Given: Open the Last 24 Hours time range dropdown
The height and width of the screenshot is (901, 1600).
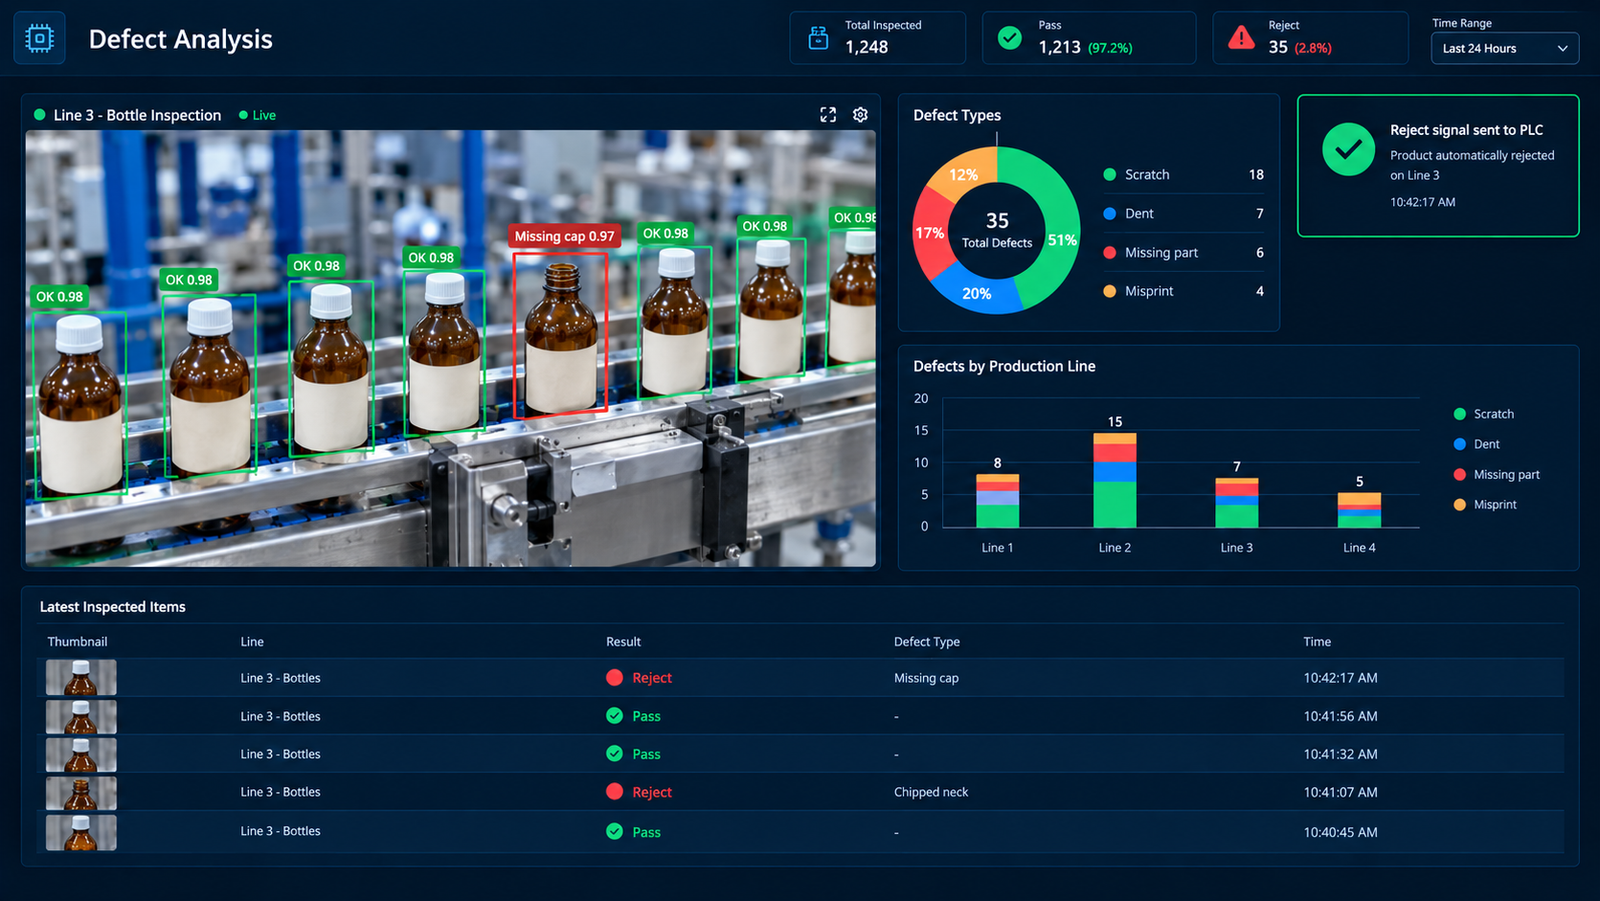Looking at the screenshot, I should point(1504,48).
